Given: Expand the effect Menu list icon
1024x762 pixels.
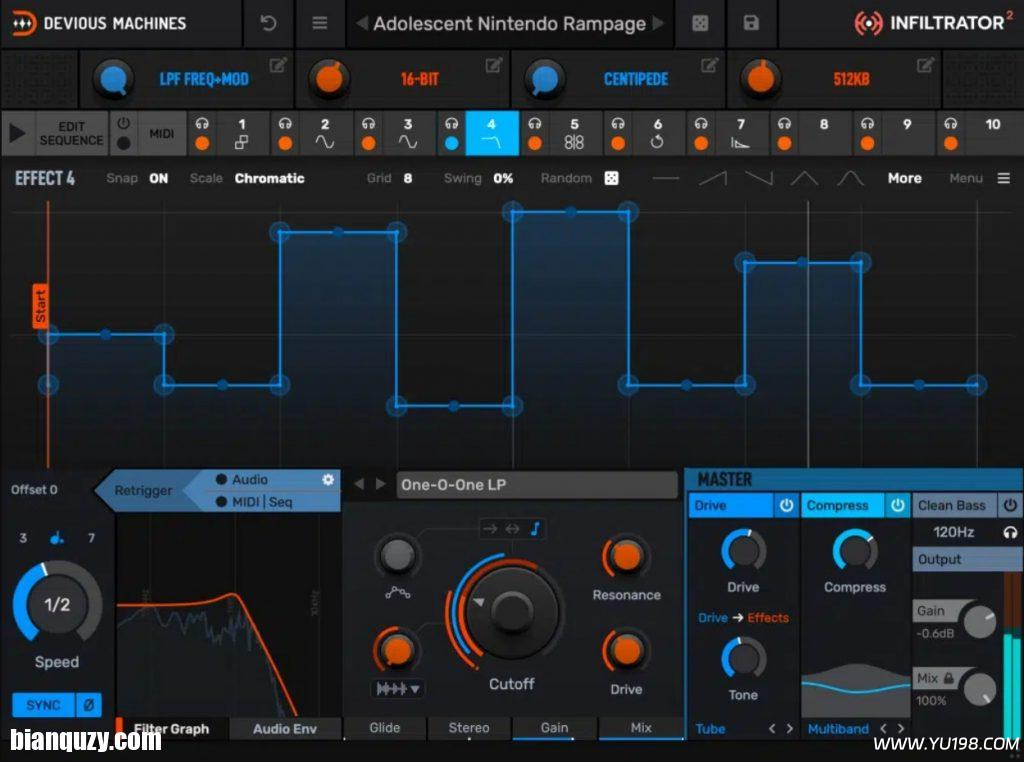Looking at the screenshot, I should (x=1003, y=178).
